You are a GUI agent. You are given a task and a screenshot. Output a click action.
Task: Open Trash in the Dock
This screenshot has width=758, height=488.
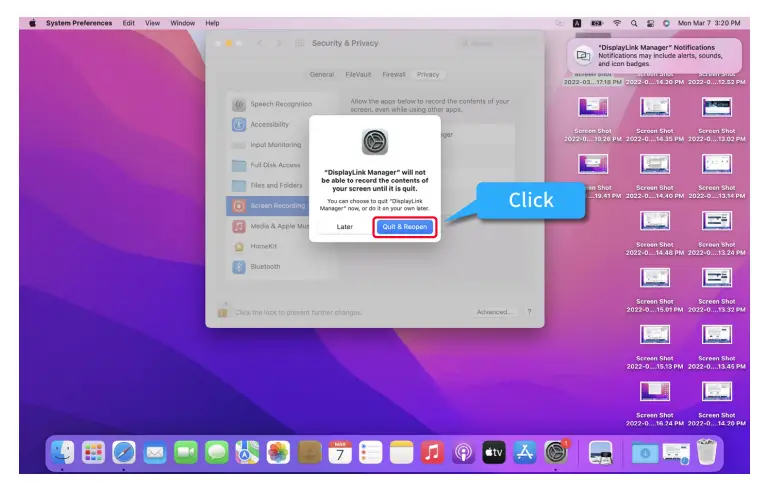pos(707,452)
